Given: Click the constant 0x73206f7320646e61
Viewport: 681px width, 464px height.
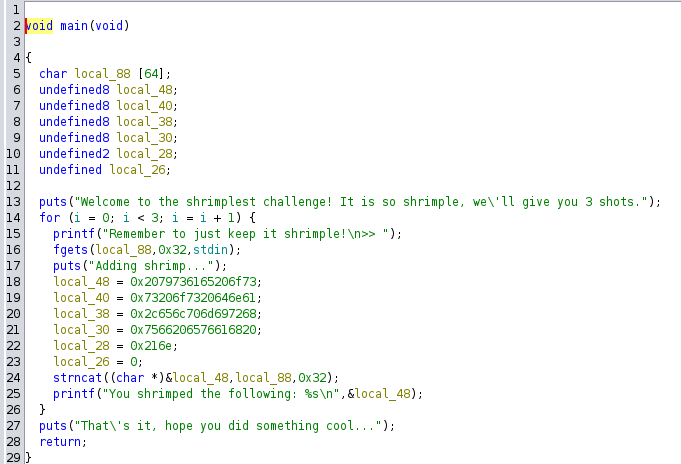Looking at the screenshot, I should (193, 298).
